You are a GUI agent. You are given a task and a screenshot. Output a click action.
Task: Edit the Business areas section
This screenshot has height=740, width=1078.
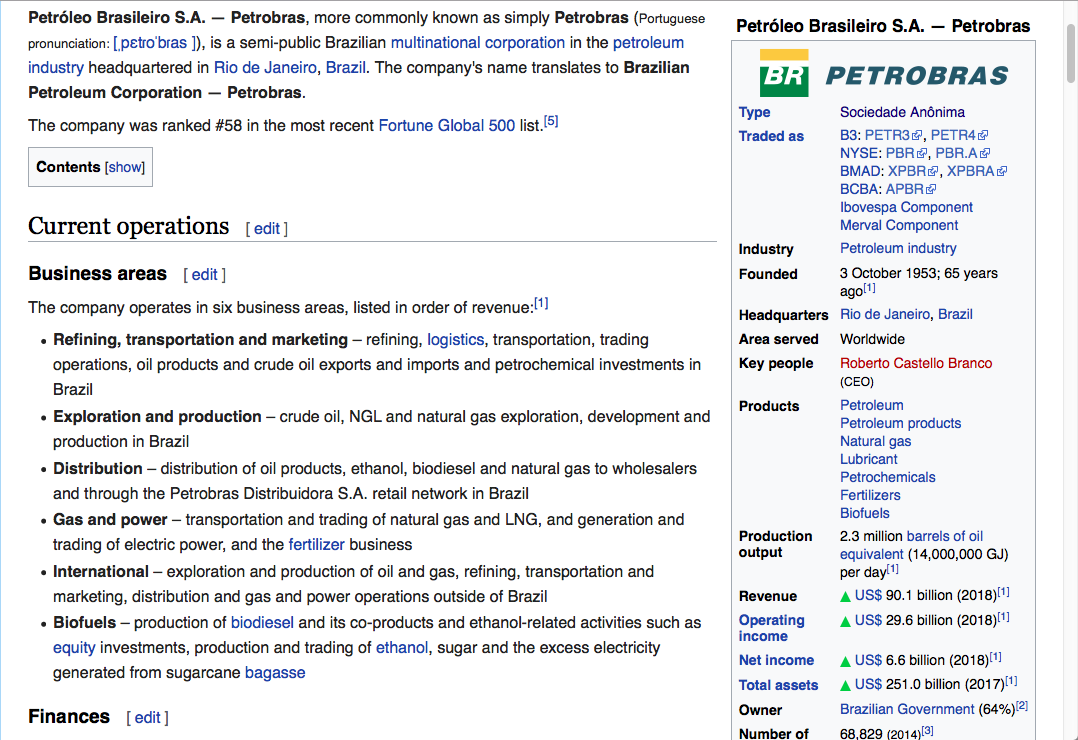[x=204, y=275]
